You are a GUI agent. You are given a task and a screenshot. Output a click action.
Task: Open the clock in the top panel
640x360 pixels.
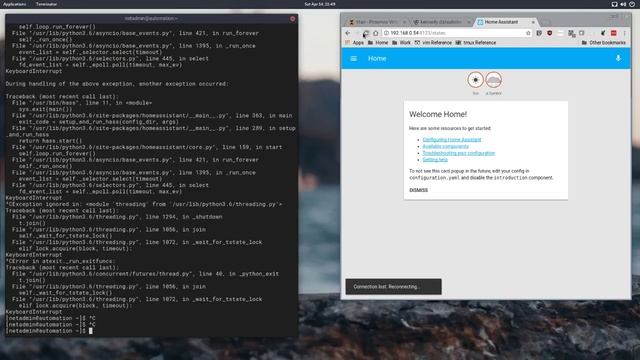[x=320, y=4]
